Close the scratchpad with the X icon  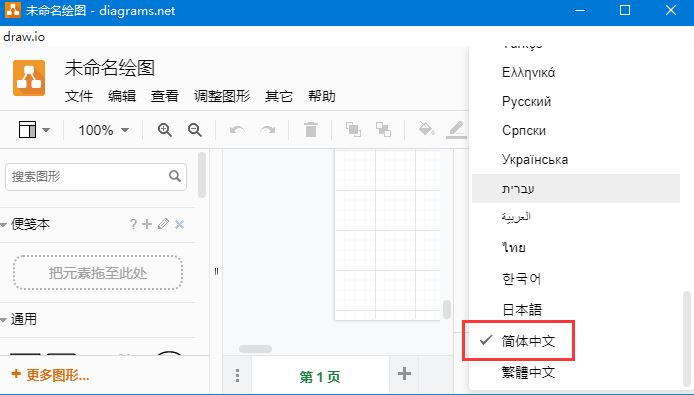click(179, 225)
